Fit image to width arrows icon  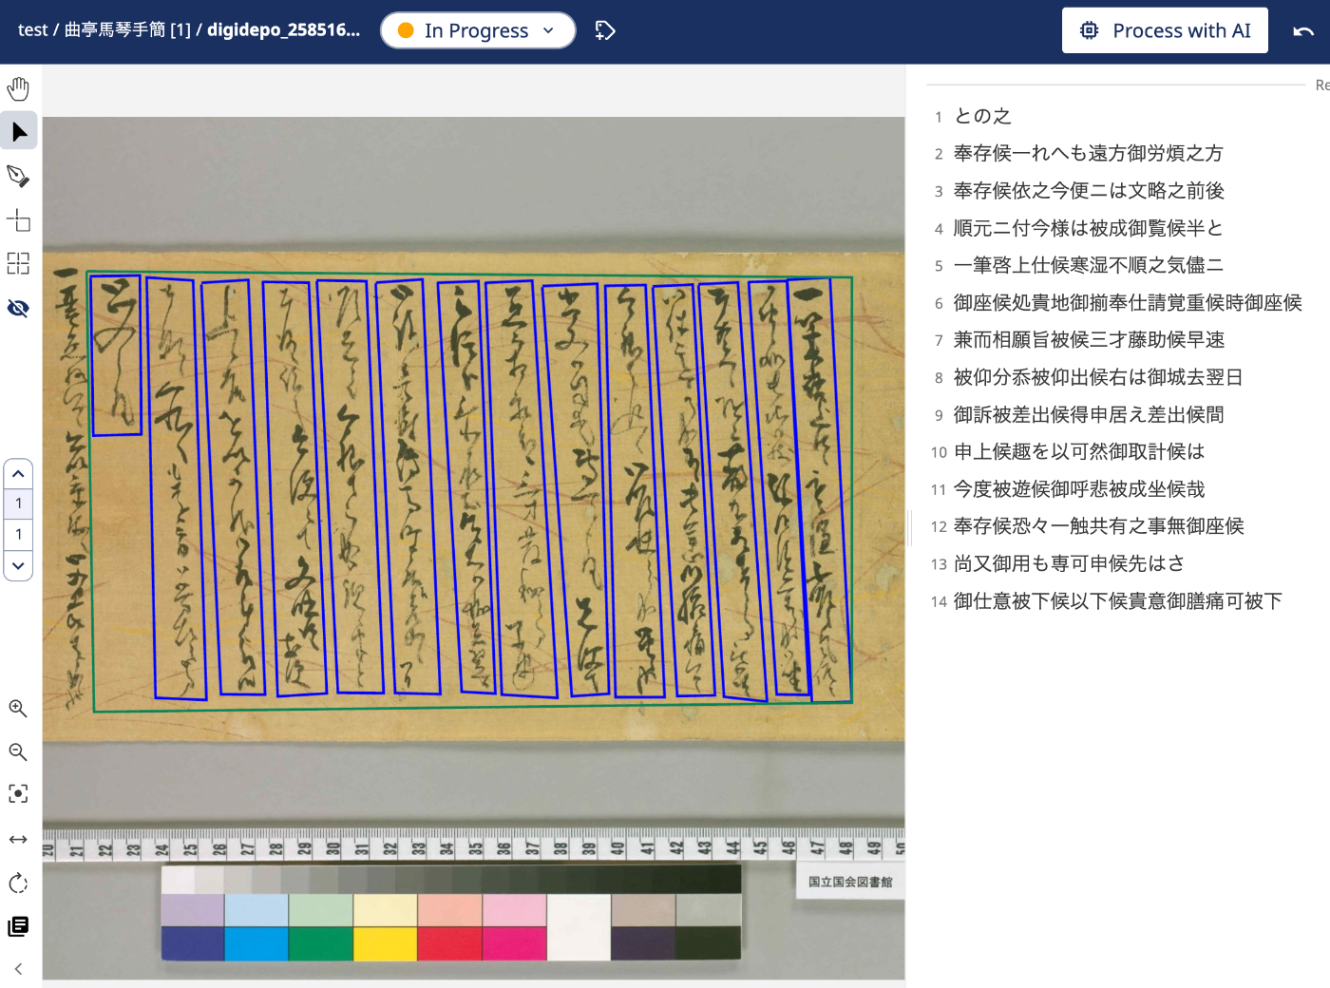pyautogui.click(x=18, y=839)
